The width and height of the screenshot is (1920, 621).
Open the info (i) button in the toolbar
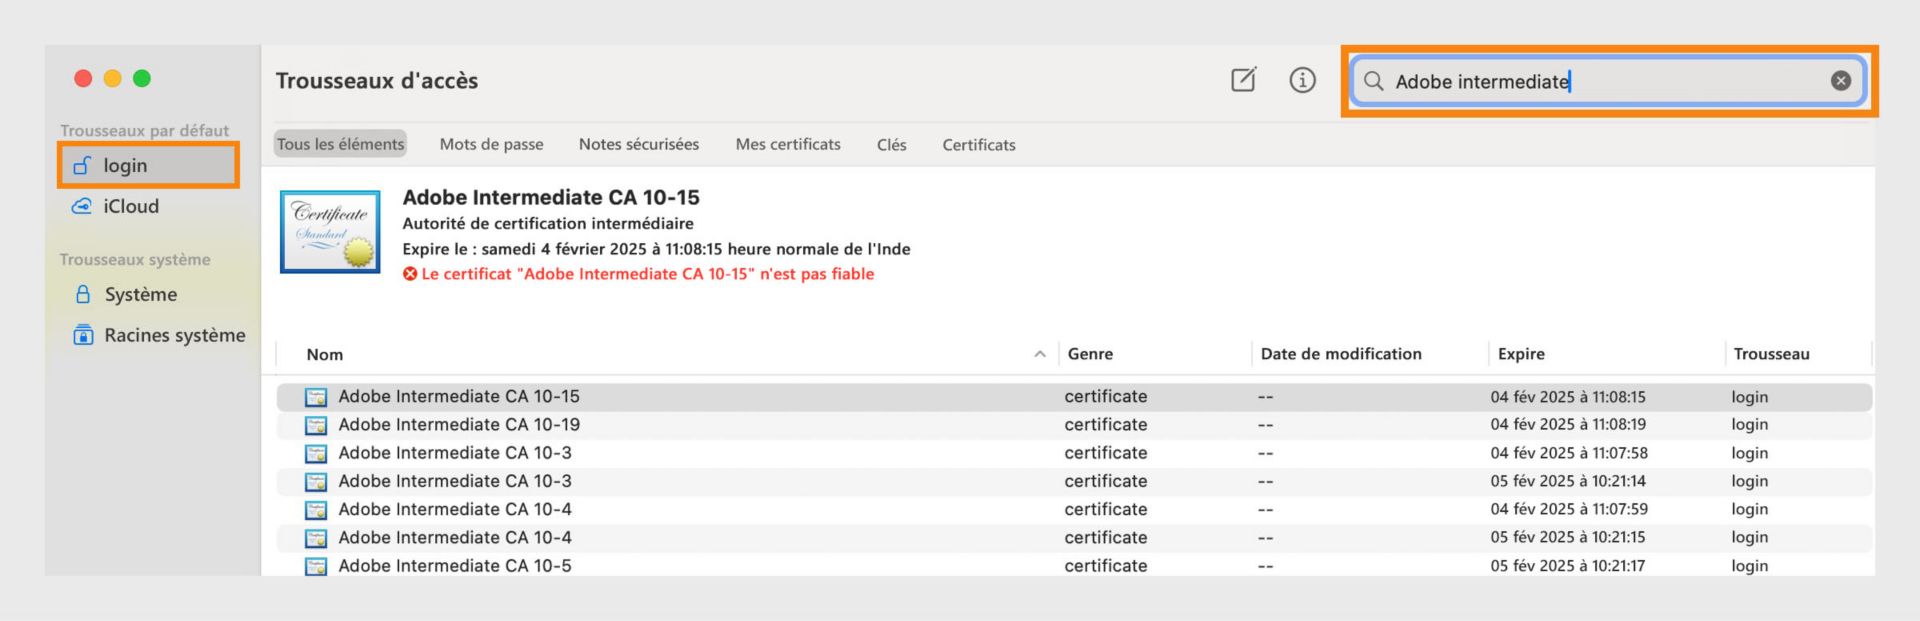(x=1302, y=80)
